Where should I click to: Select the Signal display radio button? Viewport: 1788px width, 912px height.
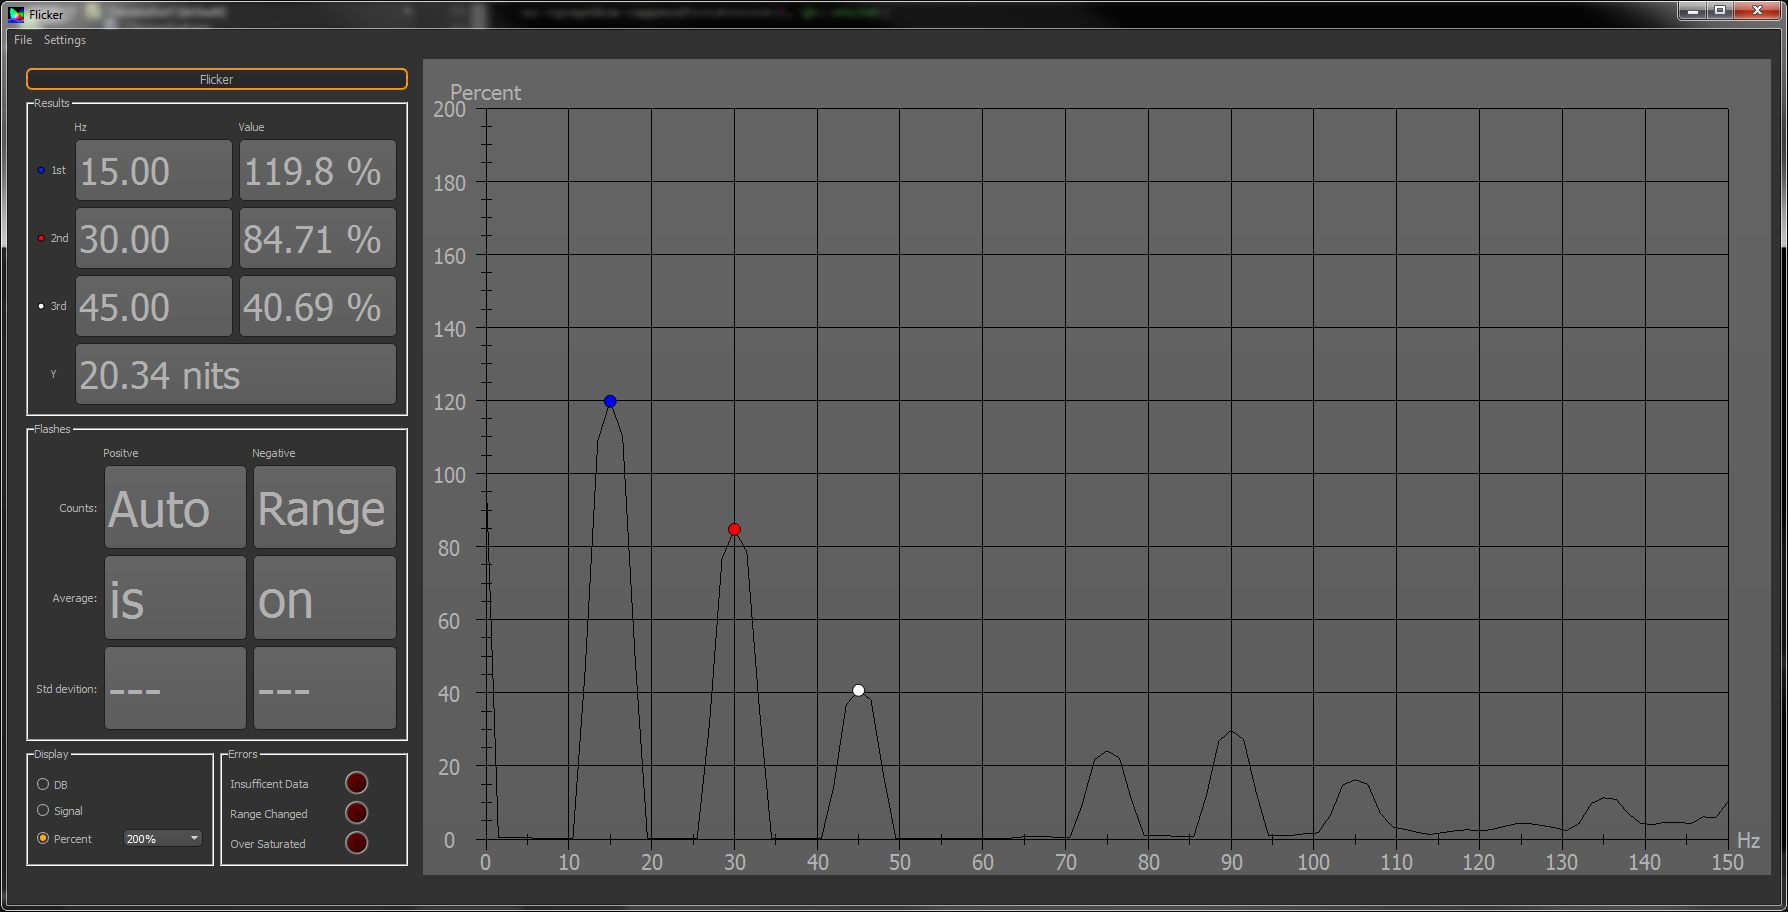[x=43, y=811]
